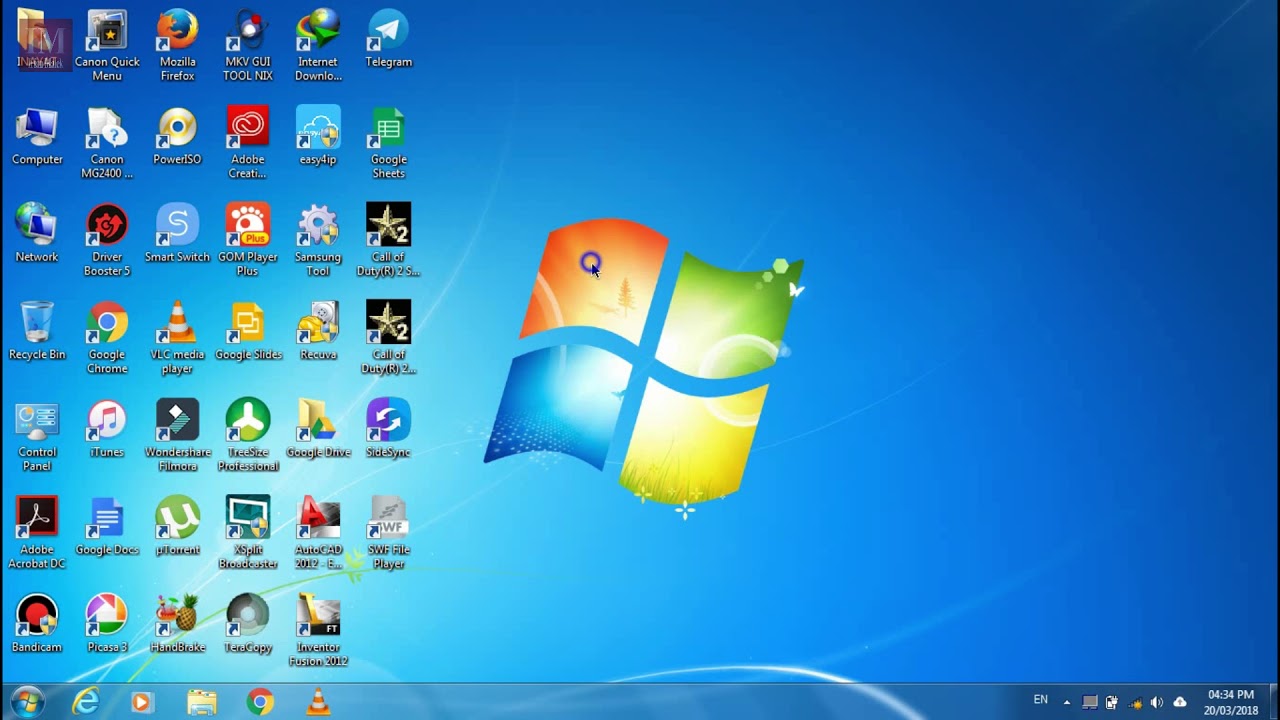Select the Wondershare Filmora desktop icon
Viewport: 1280px width, 720px height.
pyautogui.click(x=177, y=436)
